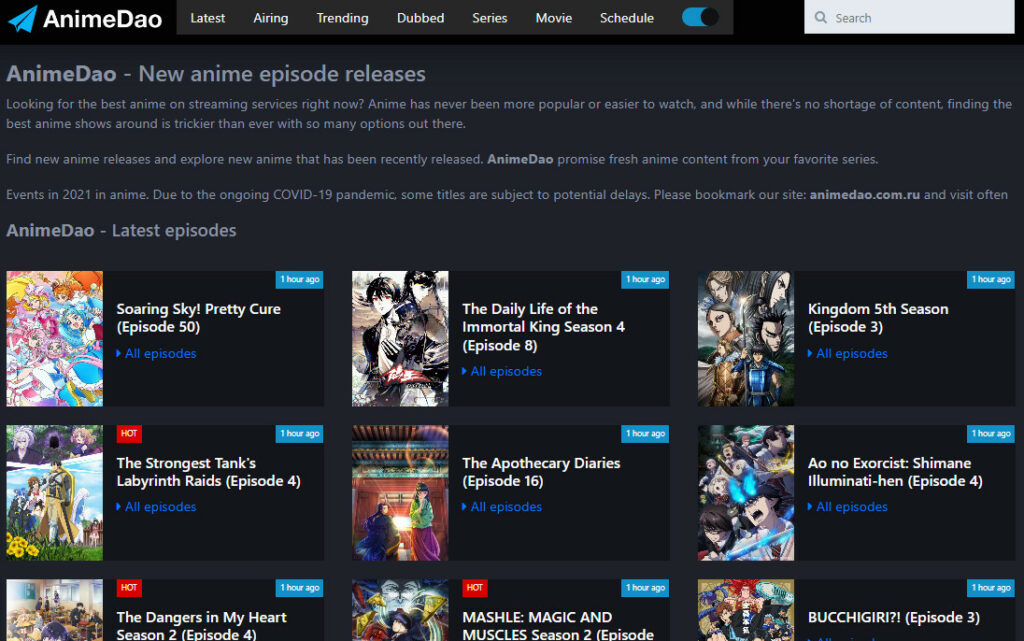This screenshot has height=641, width=1024.
Task: Click the AnimeDao site title text
Action: 103,19
